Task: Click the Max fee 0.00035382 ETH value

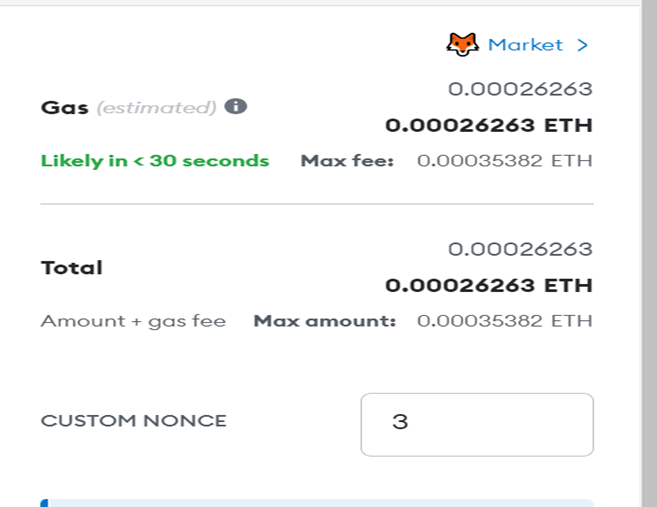Action: (x=504, y=160)
